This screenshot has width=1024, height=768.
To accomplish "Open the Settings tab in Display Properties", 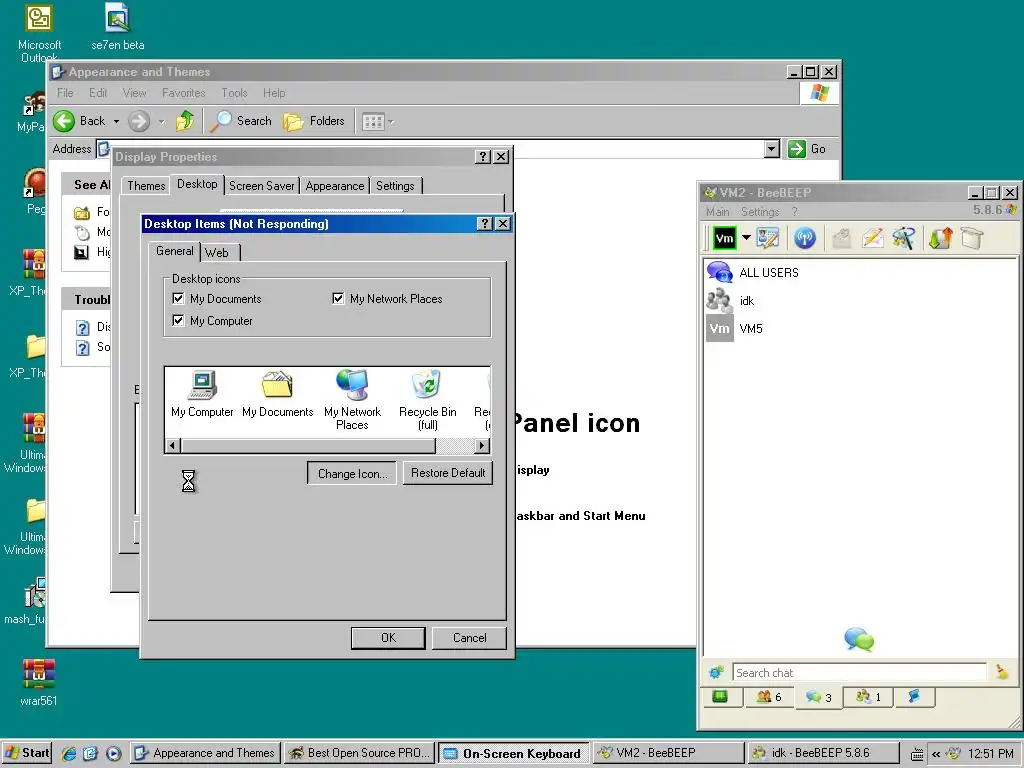I will [395, 185].
